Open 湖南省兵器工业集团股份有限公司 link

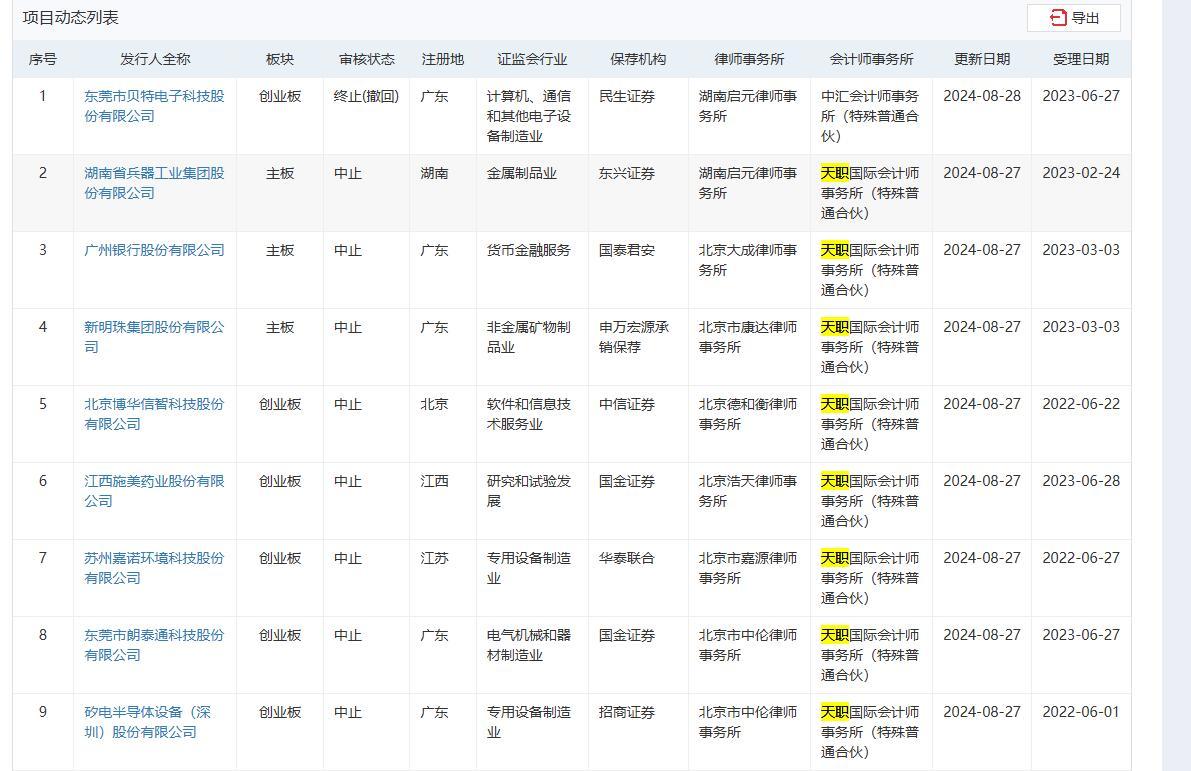pos(154,183)
